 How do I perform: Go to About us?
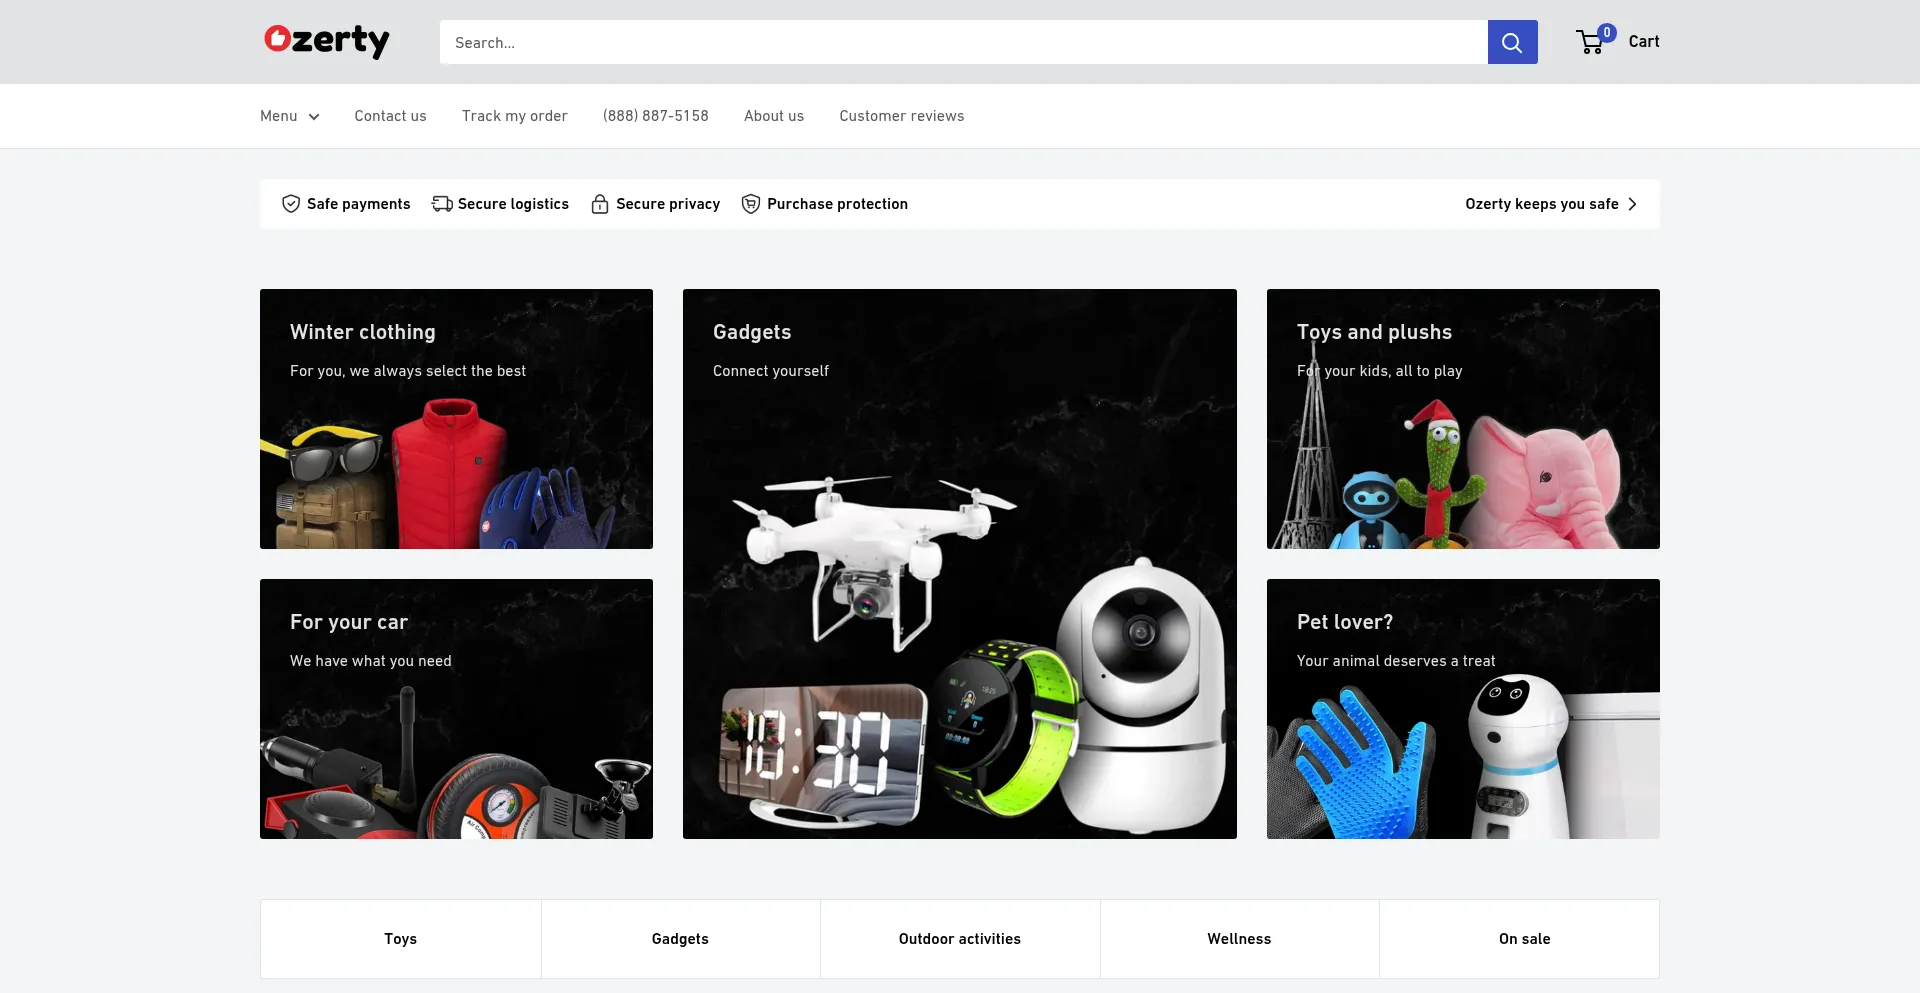pos(774,116)
